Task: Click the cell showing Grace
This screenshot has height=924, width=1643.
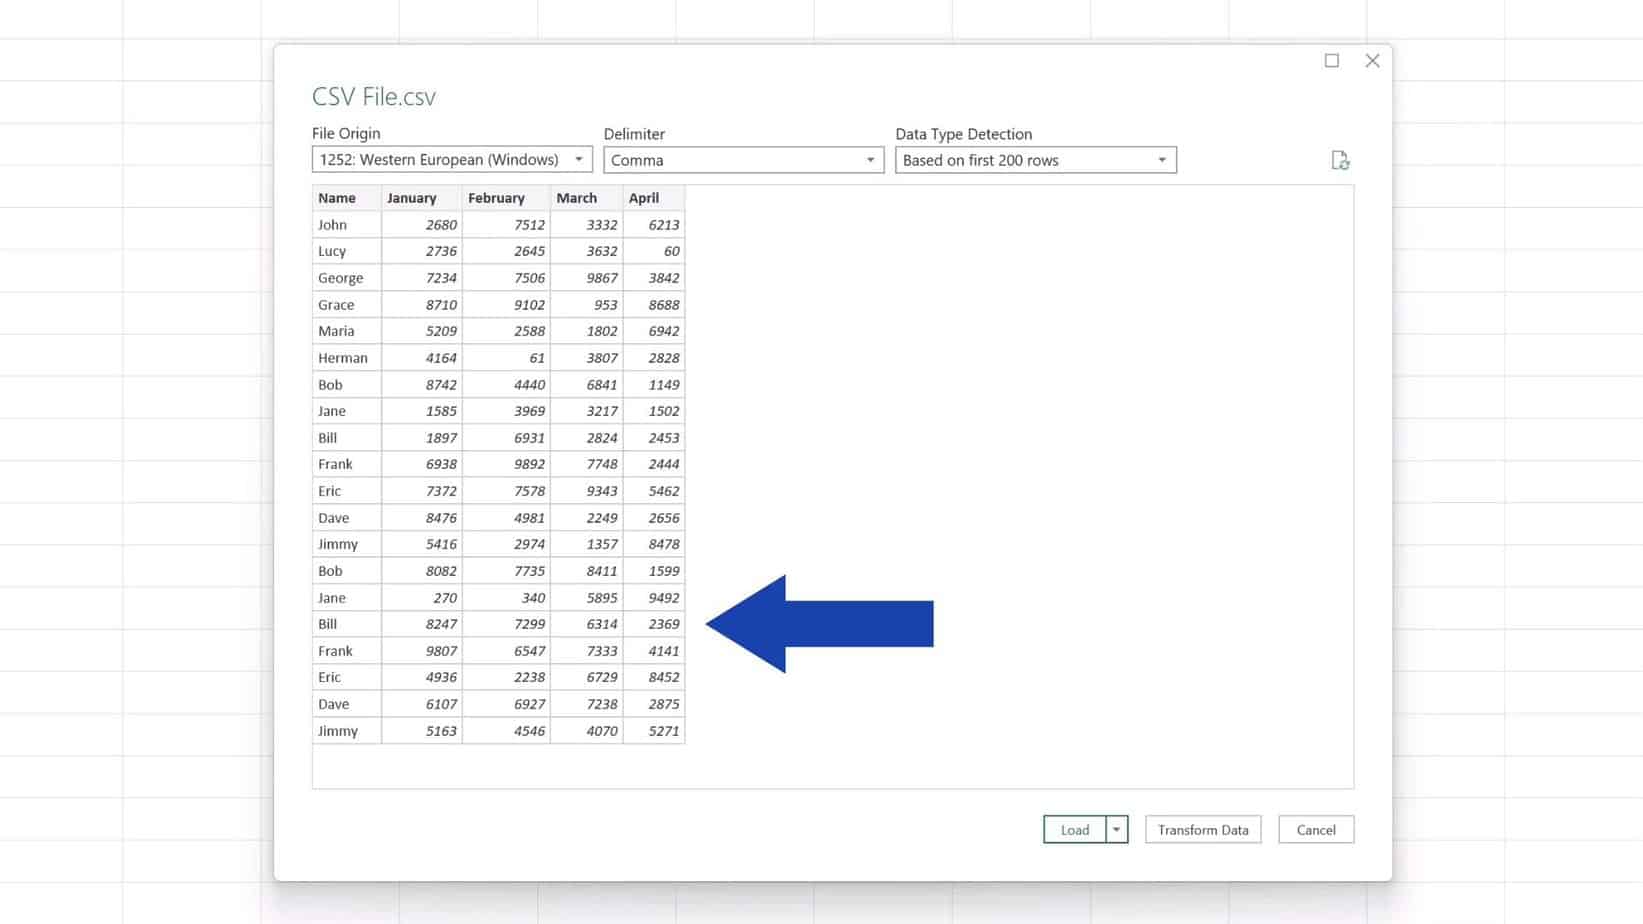Action: tap(335, 304)
